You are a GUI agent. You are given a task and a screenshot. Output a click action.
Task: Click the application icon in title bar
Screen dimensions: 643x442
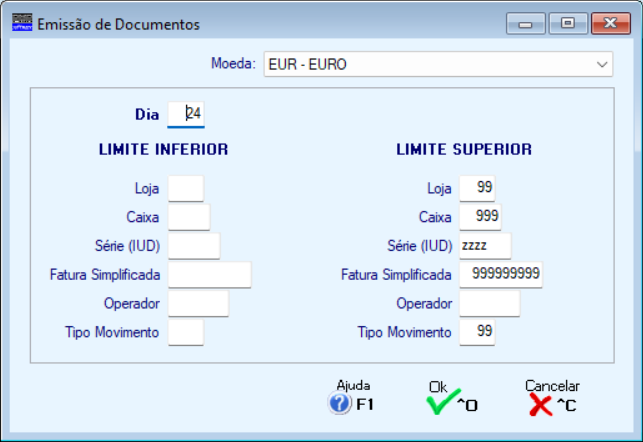click(21, 23)
